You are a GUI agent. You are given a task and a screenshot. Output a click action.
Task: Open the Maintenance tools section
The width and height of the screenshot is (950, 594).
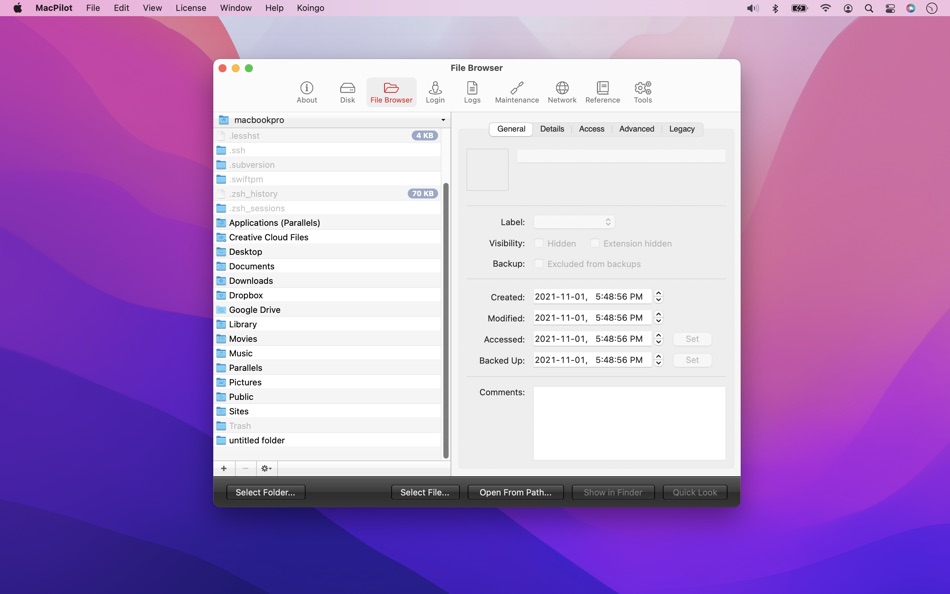coord(516,92)
